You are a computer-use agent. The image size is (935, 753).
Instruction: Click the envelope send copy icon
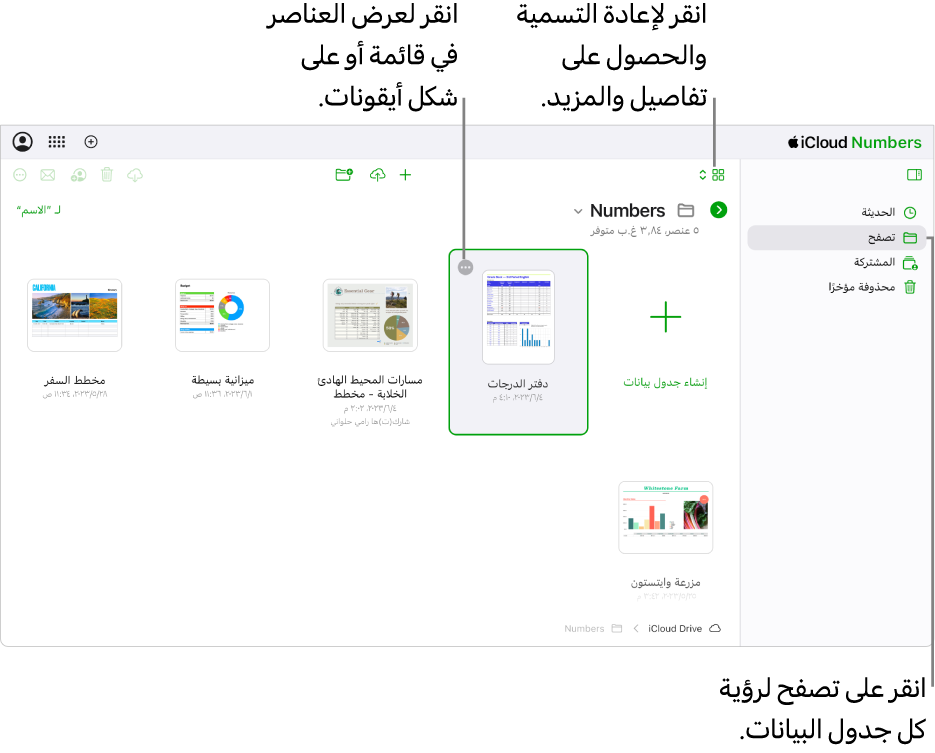pos(48,175)
